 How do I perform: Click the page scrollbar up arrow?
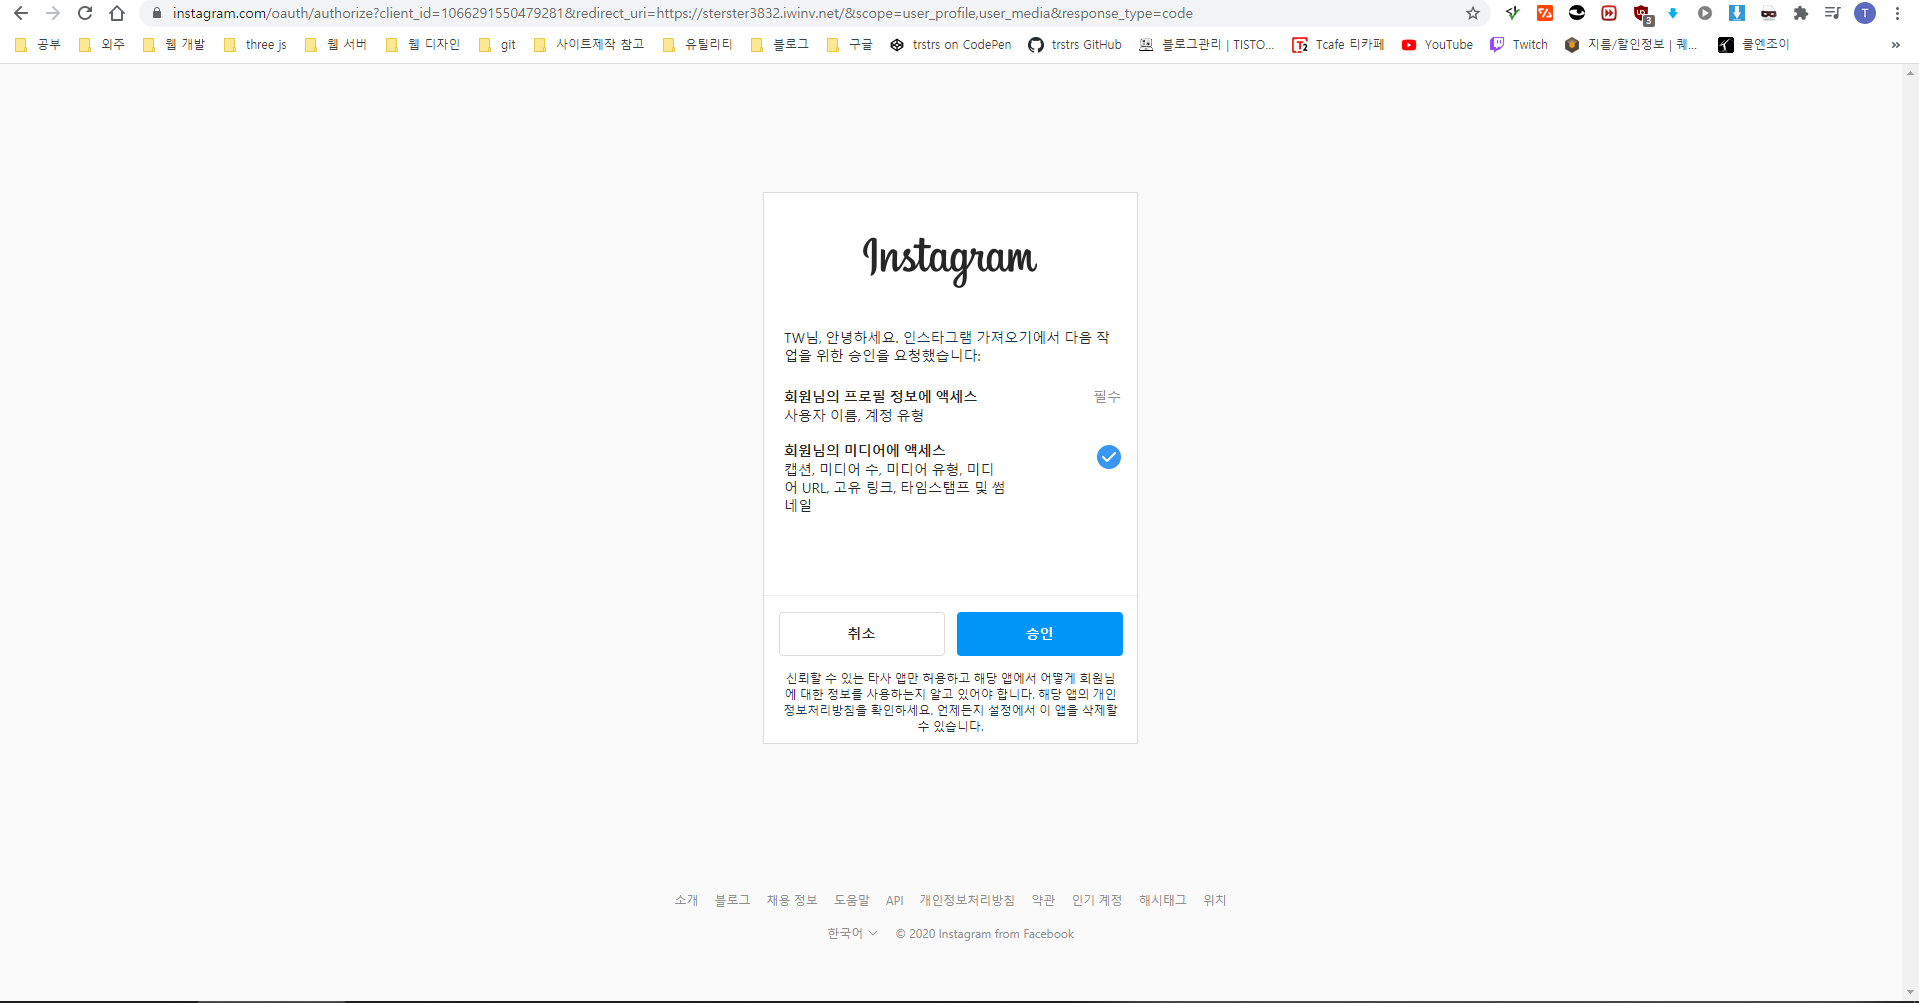click(x=1910, y=73)
